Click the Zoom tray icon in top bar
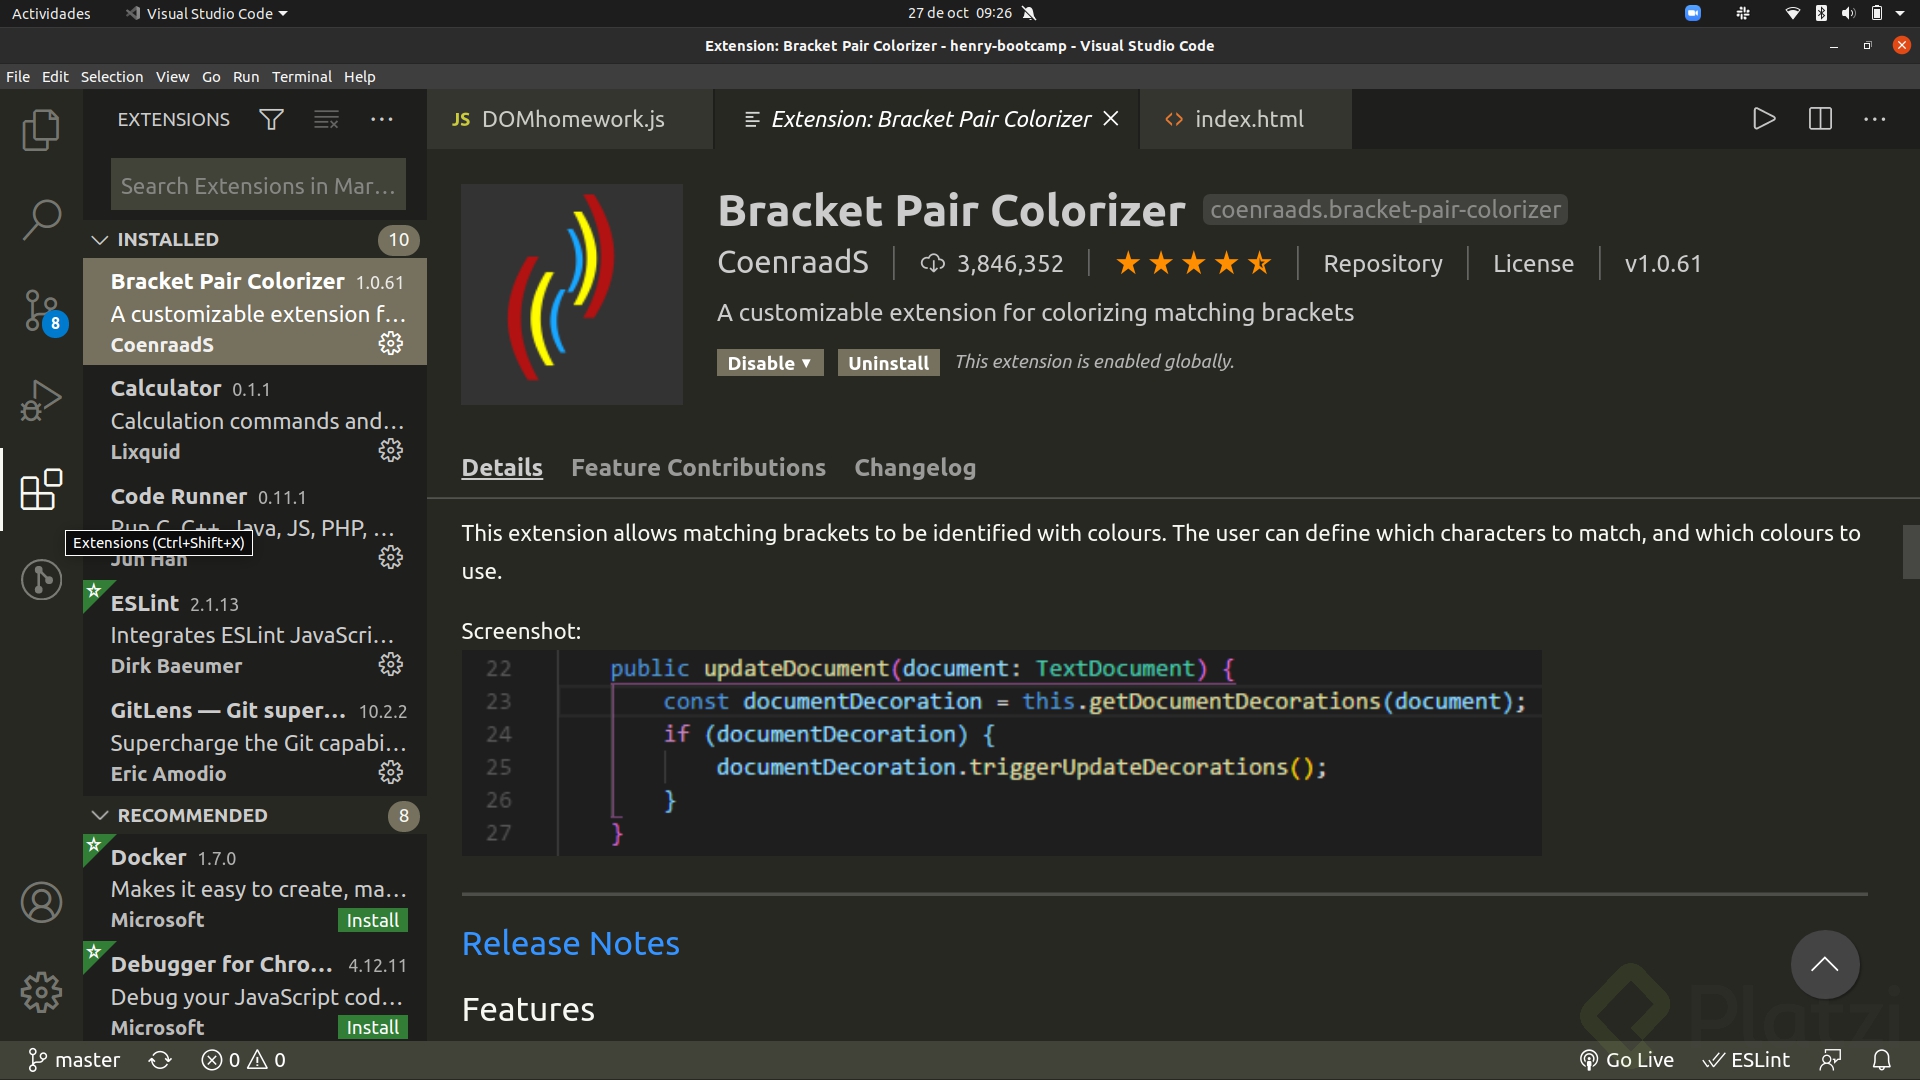The height and width of the screenshot is (1080, 1920). tap(1693, 13)
